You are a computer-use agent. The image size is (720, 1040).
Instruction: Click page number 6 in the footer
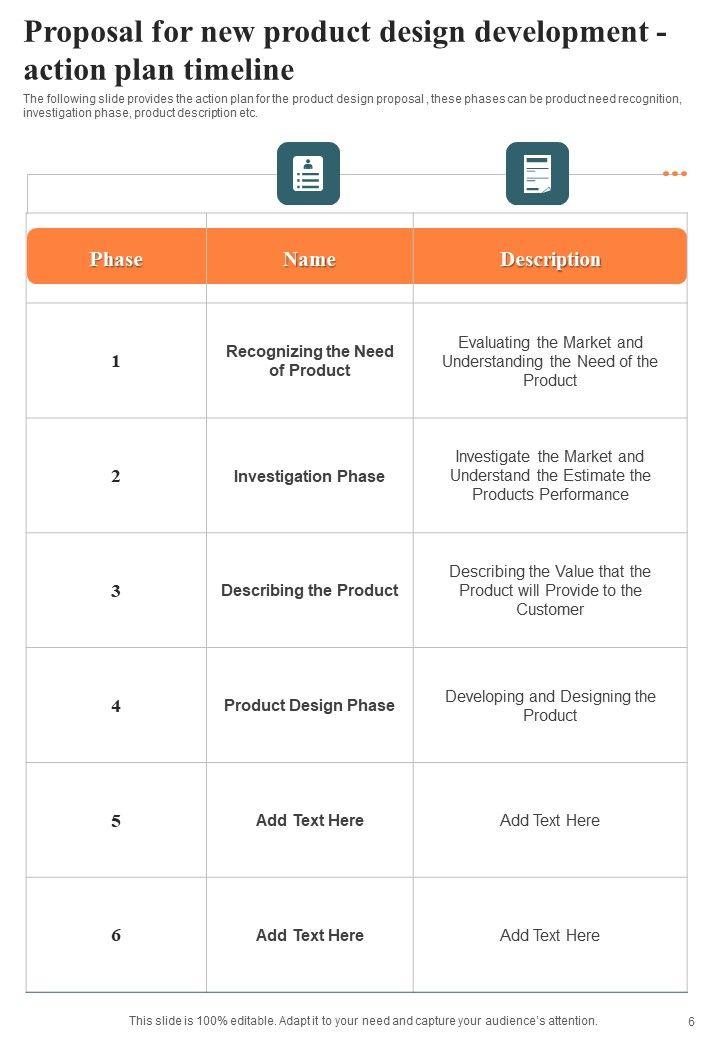tap(691, 1022)
